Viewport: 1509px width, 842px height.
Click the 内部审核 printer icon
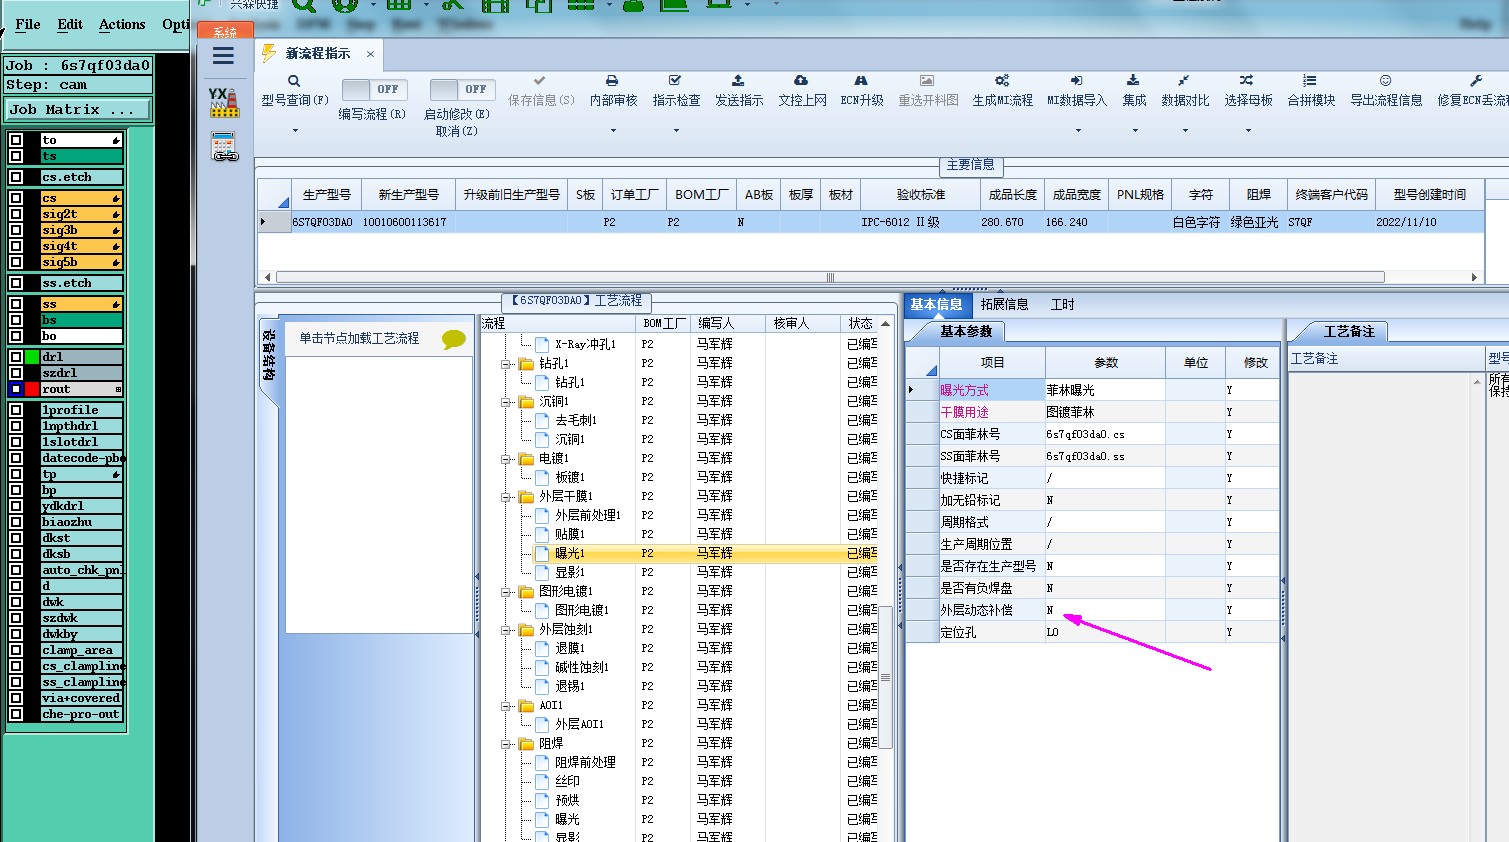pyautogui.click(x=612, y=80)
